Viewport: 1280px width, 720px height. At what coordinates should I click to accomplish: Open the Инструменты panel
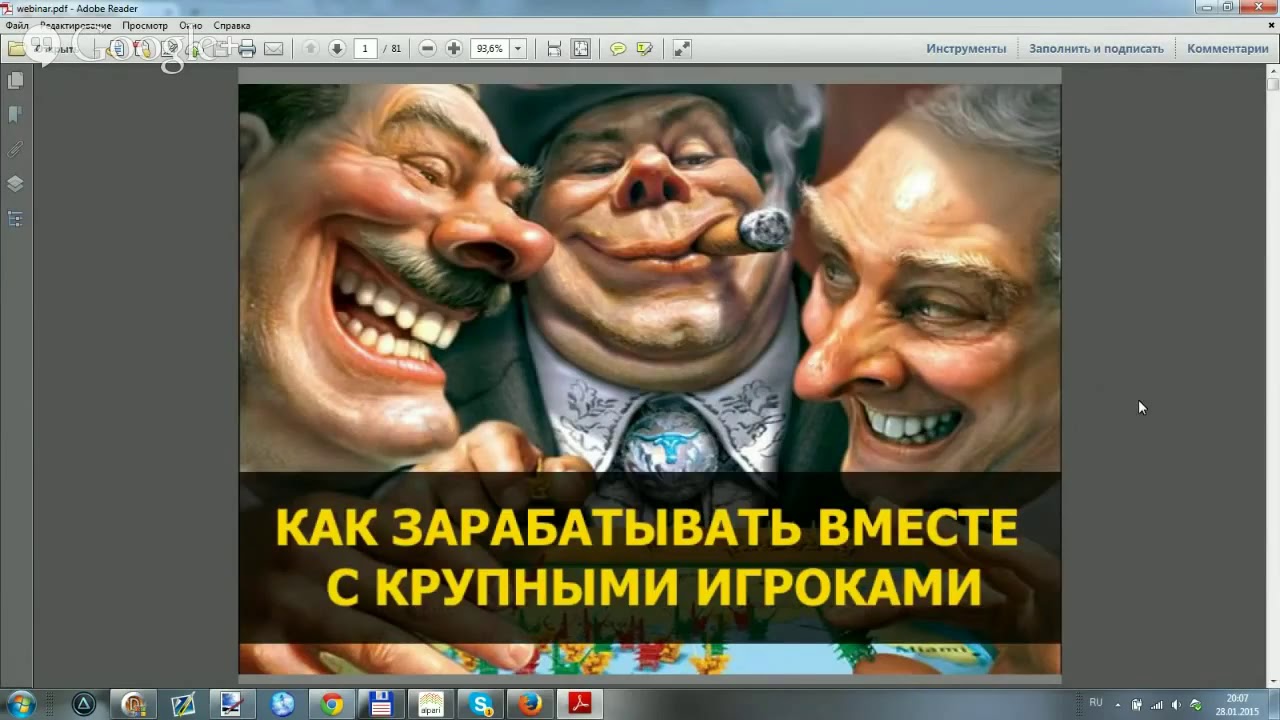click(966, 48)
